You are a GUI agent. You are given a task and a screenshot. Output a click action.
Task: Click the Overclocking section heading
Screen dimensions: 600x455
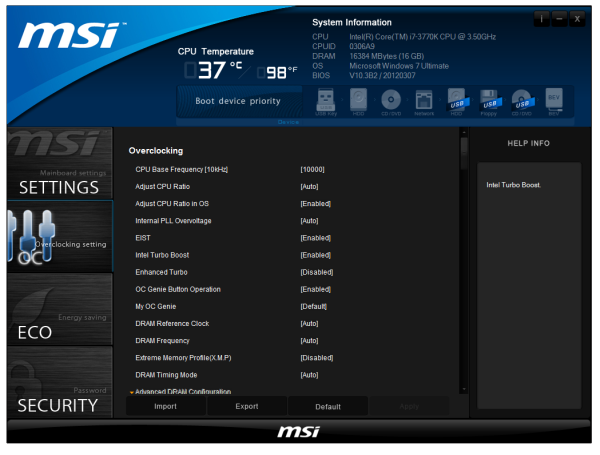click(156, 151)
